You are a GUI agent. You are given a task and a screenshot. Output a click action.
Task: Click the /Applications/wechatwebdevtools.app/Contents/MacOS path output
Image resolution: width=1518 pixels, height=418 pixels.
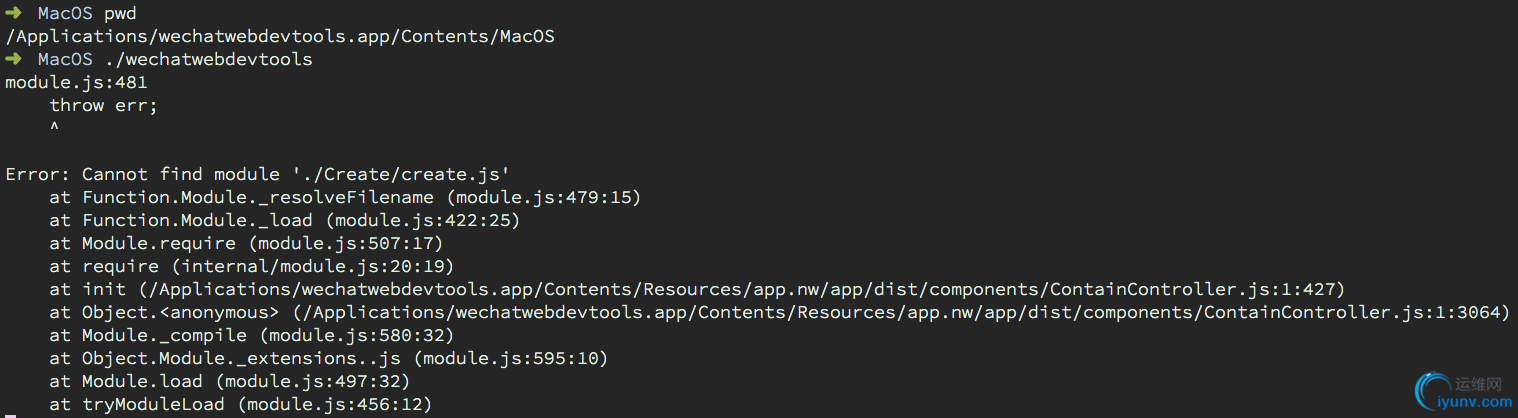[280, 37]
